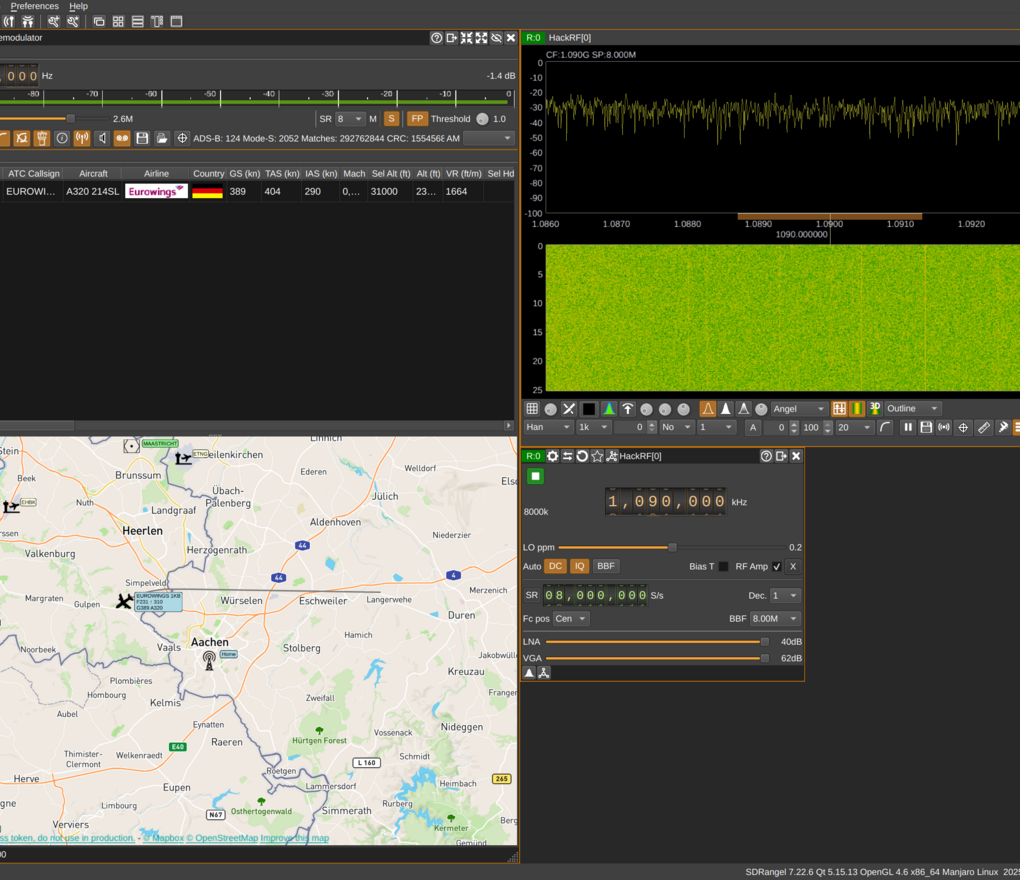This screenshot has height=880, width=1020.
Task: Open the Han FFT window dropdown
Action: coord(548,427)
